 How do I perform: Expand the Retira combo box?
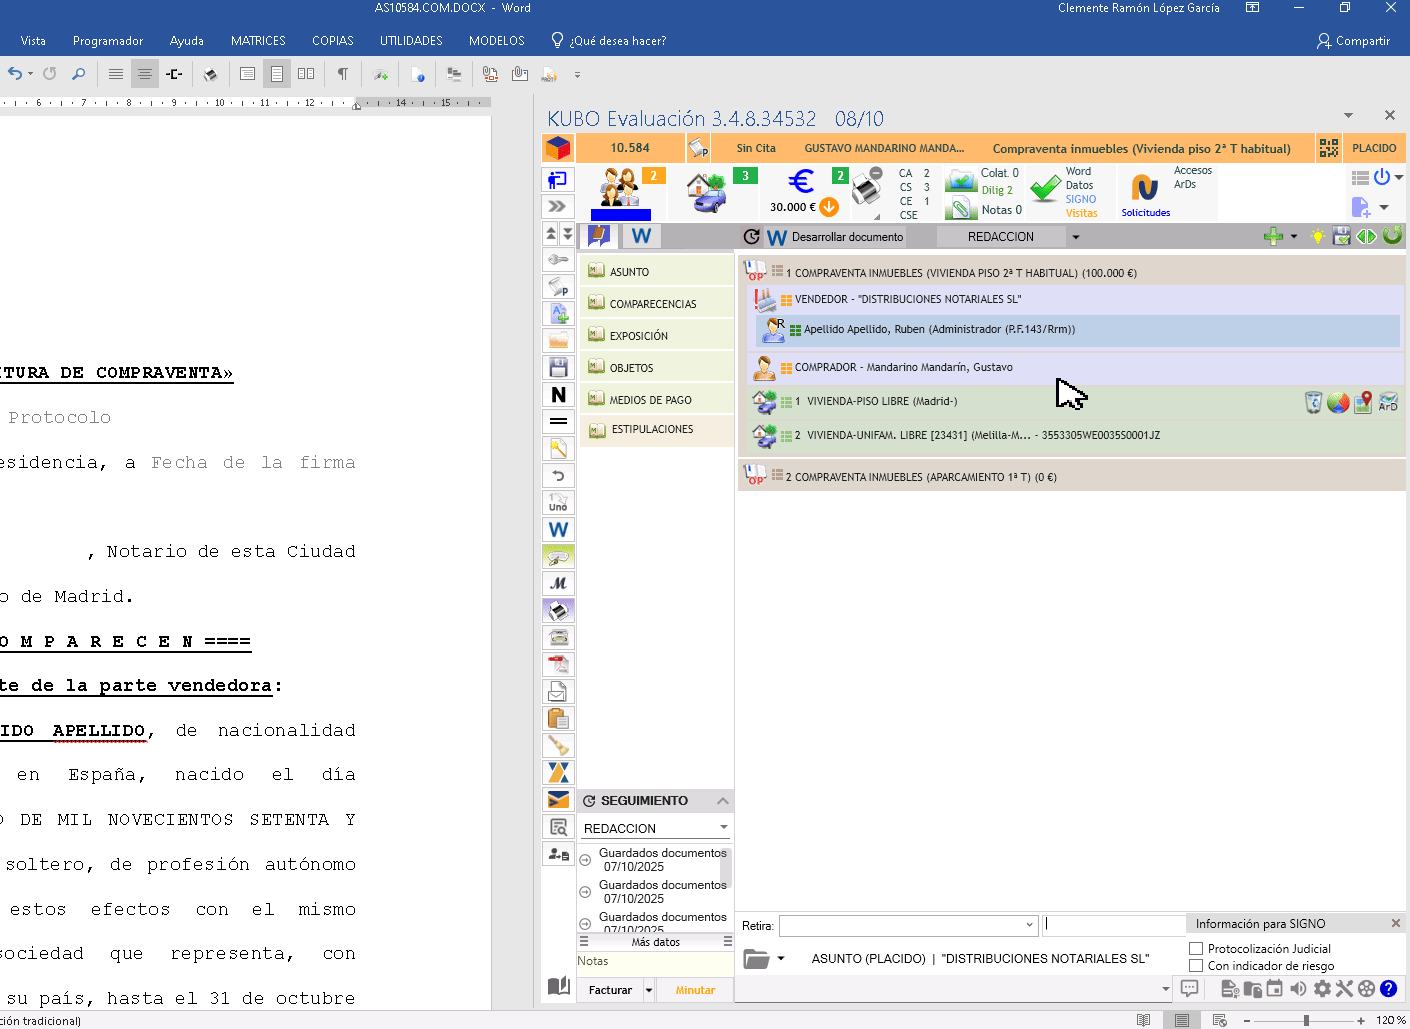[1029, 925]
